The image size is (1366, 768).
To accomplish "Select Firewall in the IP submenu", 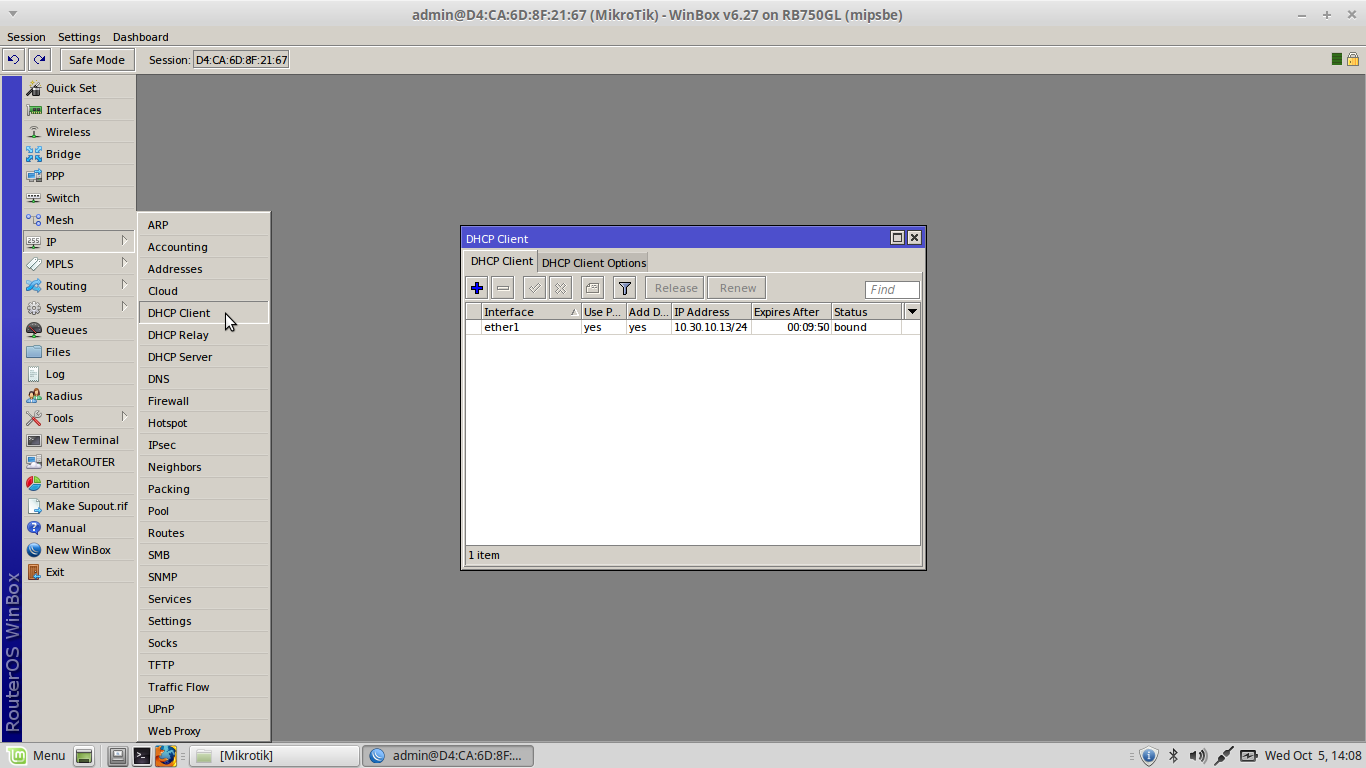I will [x=204, y=401].
